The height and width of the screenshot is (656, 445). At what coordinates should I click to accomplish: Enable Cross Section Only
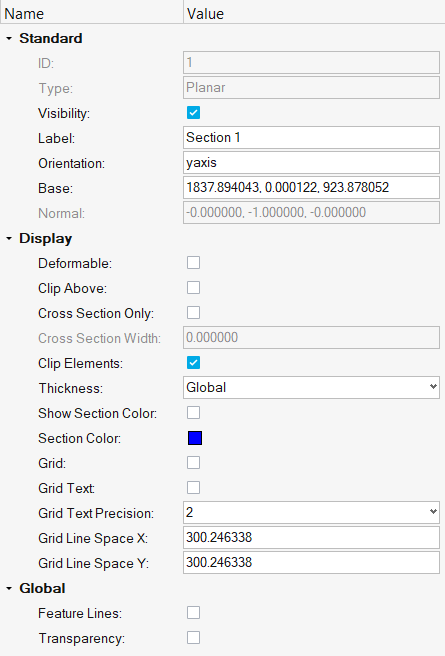[193, 313]
